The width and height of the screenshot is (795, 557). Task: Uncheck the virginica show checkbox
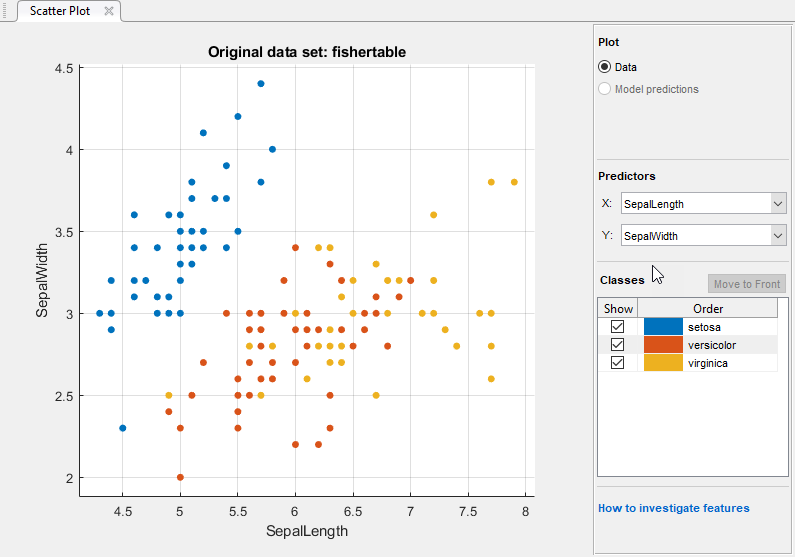pyautogui.click(x=617, y=363)
